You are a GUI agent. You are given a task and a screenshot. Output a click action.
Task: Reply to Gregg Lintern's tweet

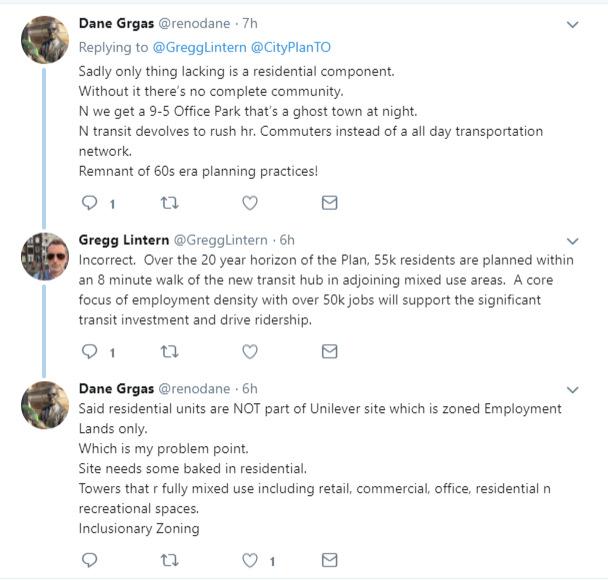point(88,351)
